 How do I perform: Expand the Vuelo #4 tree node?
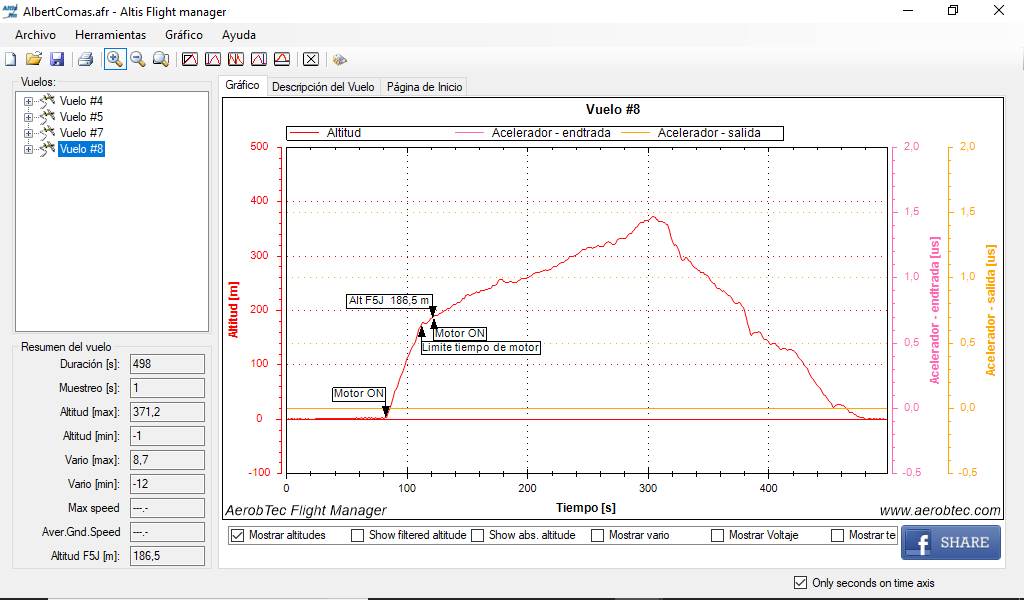(x=28, y=101)
